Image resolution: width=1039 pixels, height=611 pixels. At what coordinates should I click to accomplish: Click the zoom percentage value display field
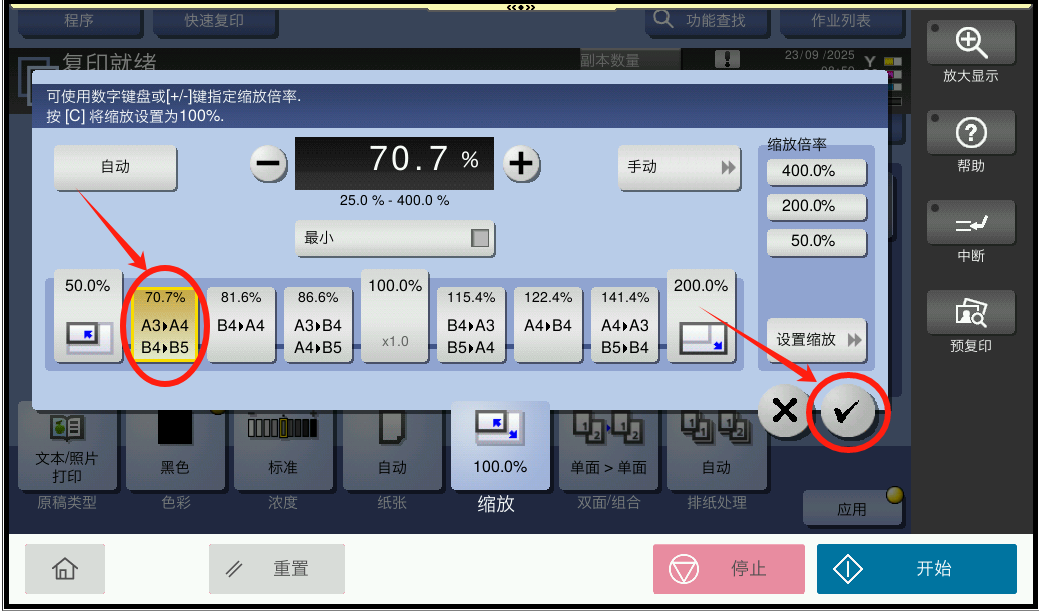[394, 162]
